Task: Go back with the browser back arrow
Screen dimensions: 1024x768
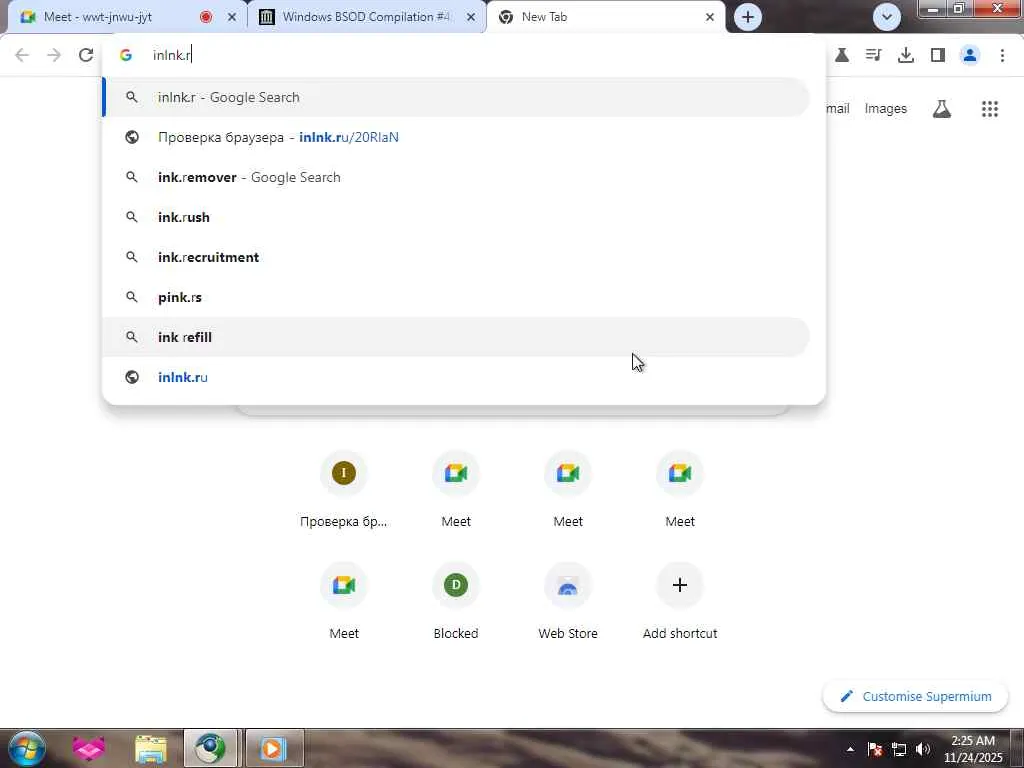Action: (x=22, y=55)
